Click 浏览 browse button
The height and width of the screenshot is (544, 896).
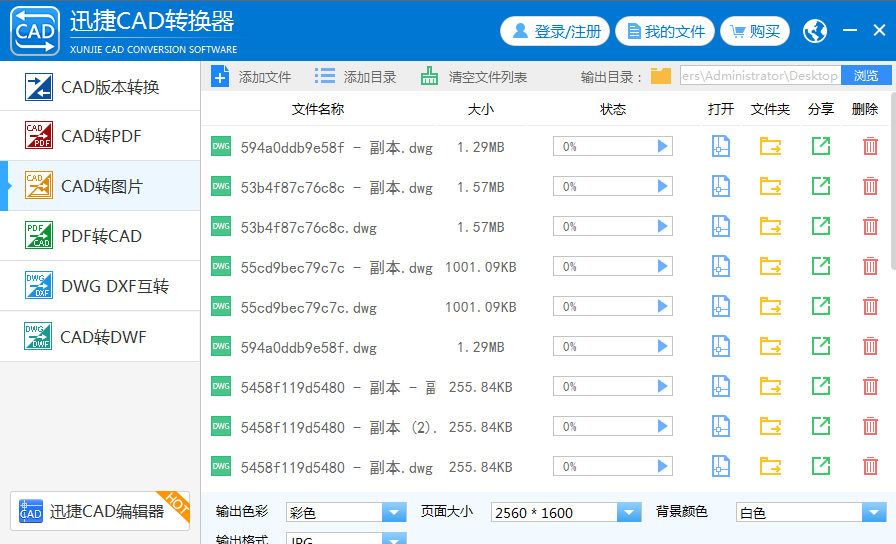[866, 75]
